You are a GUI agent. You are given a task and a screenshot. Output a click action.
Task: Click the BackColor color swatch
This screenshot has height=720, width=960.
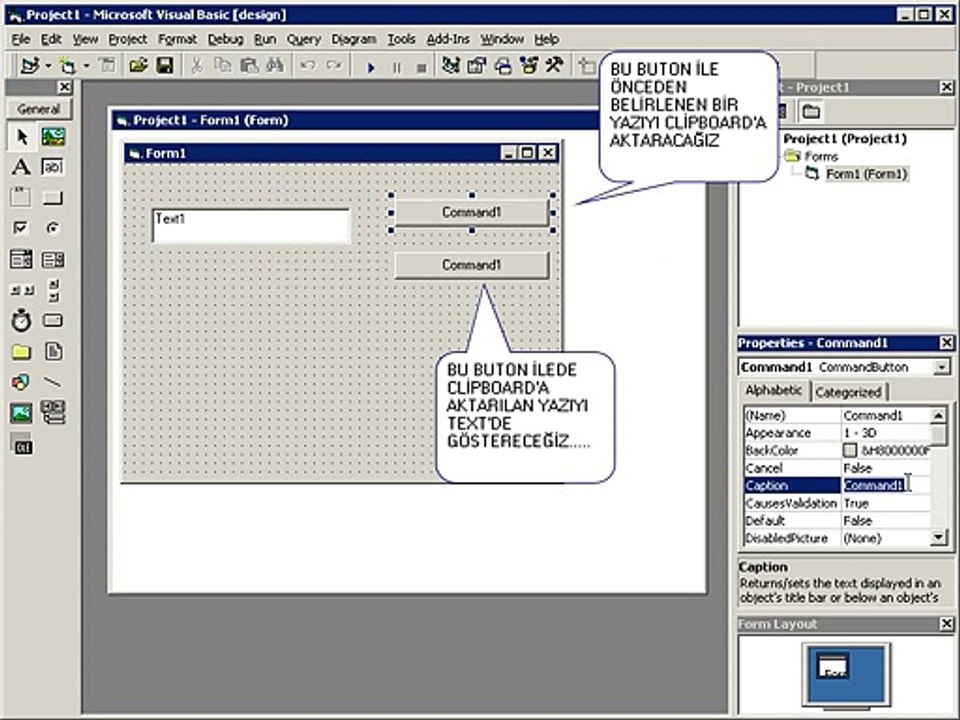(x=849, y=451)
